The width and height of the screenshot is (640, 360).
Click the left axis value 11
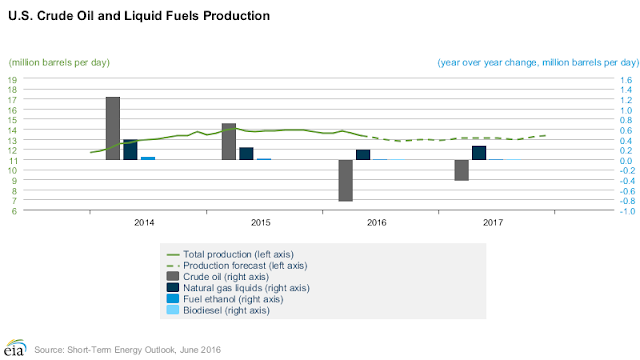click(x=12, y=161)
